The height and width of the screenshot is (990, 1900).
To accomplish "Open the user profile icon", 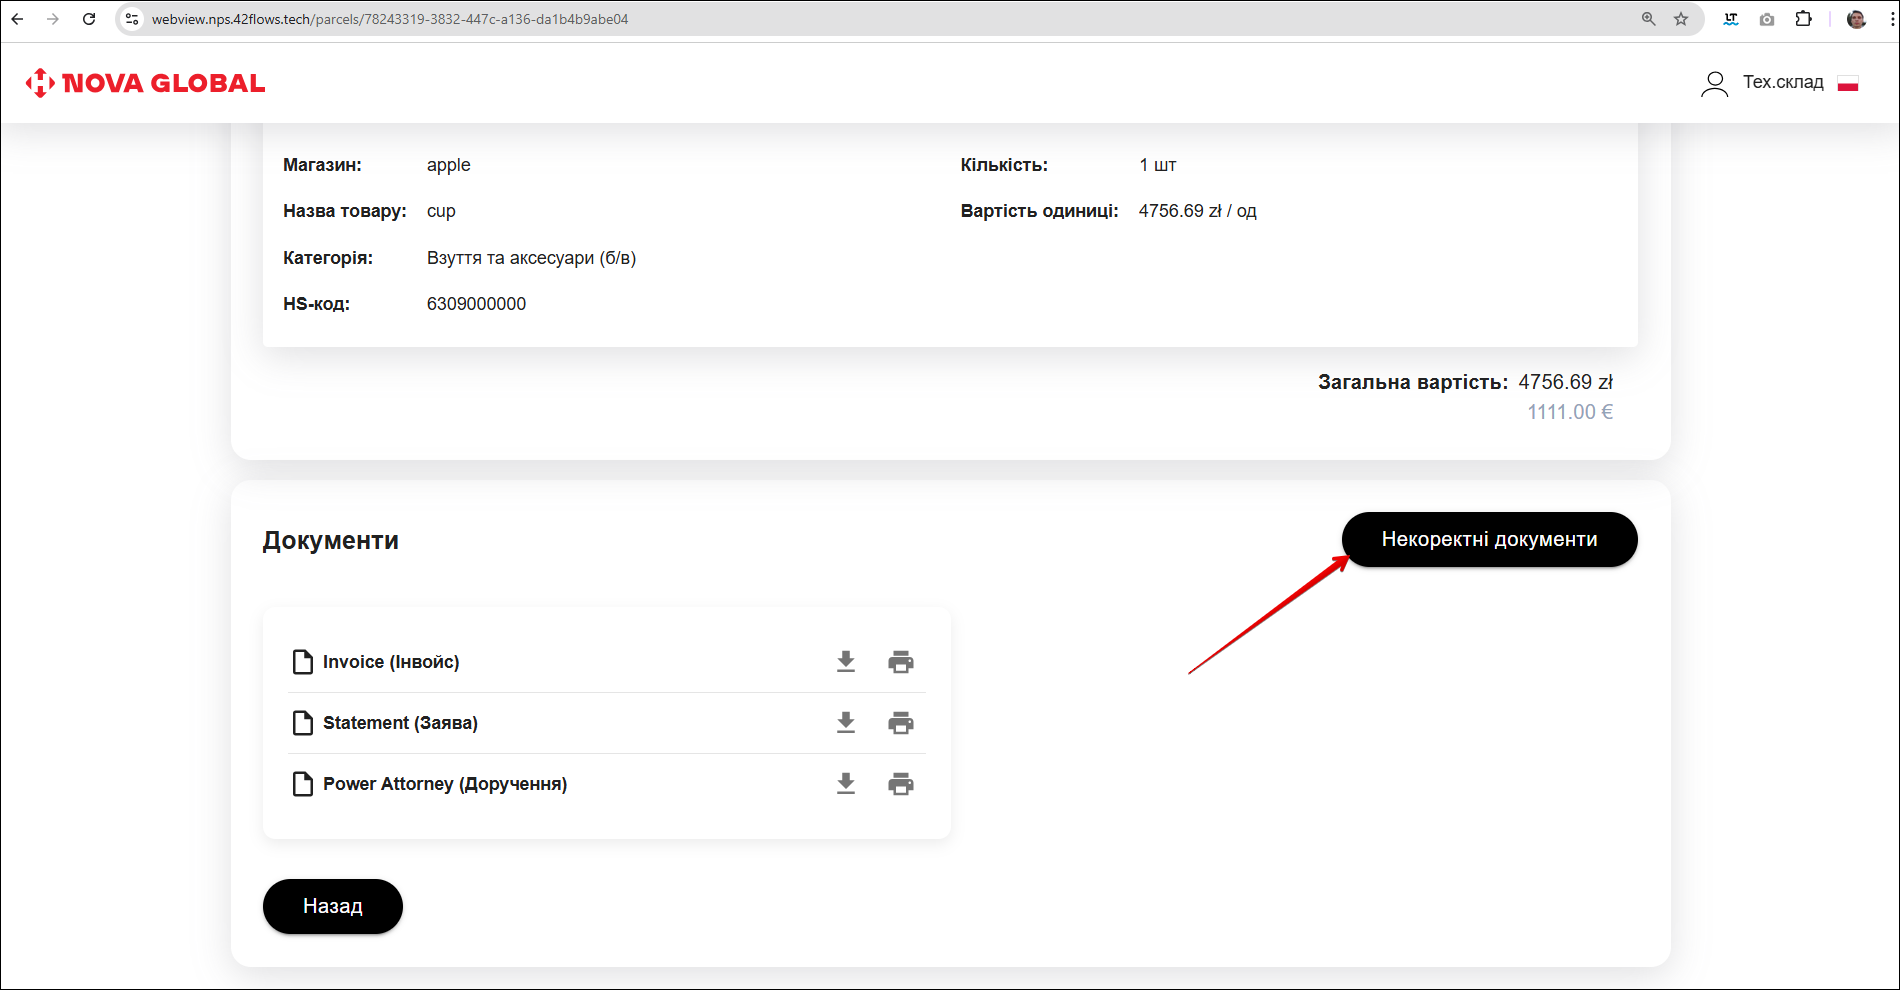I will [x=1714, y=83].
